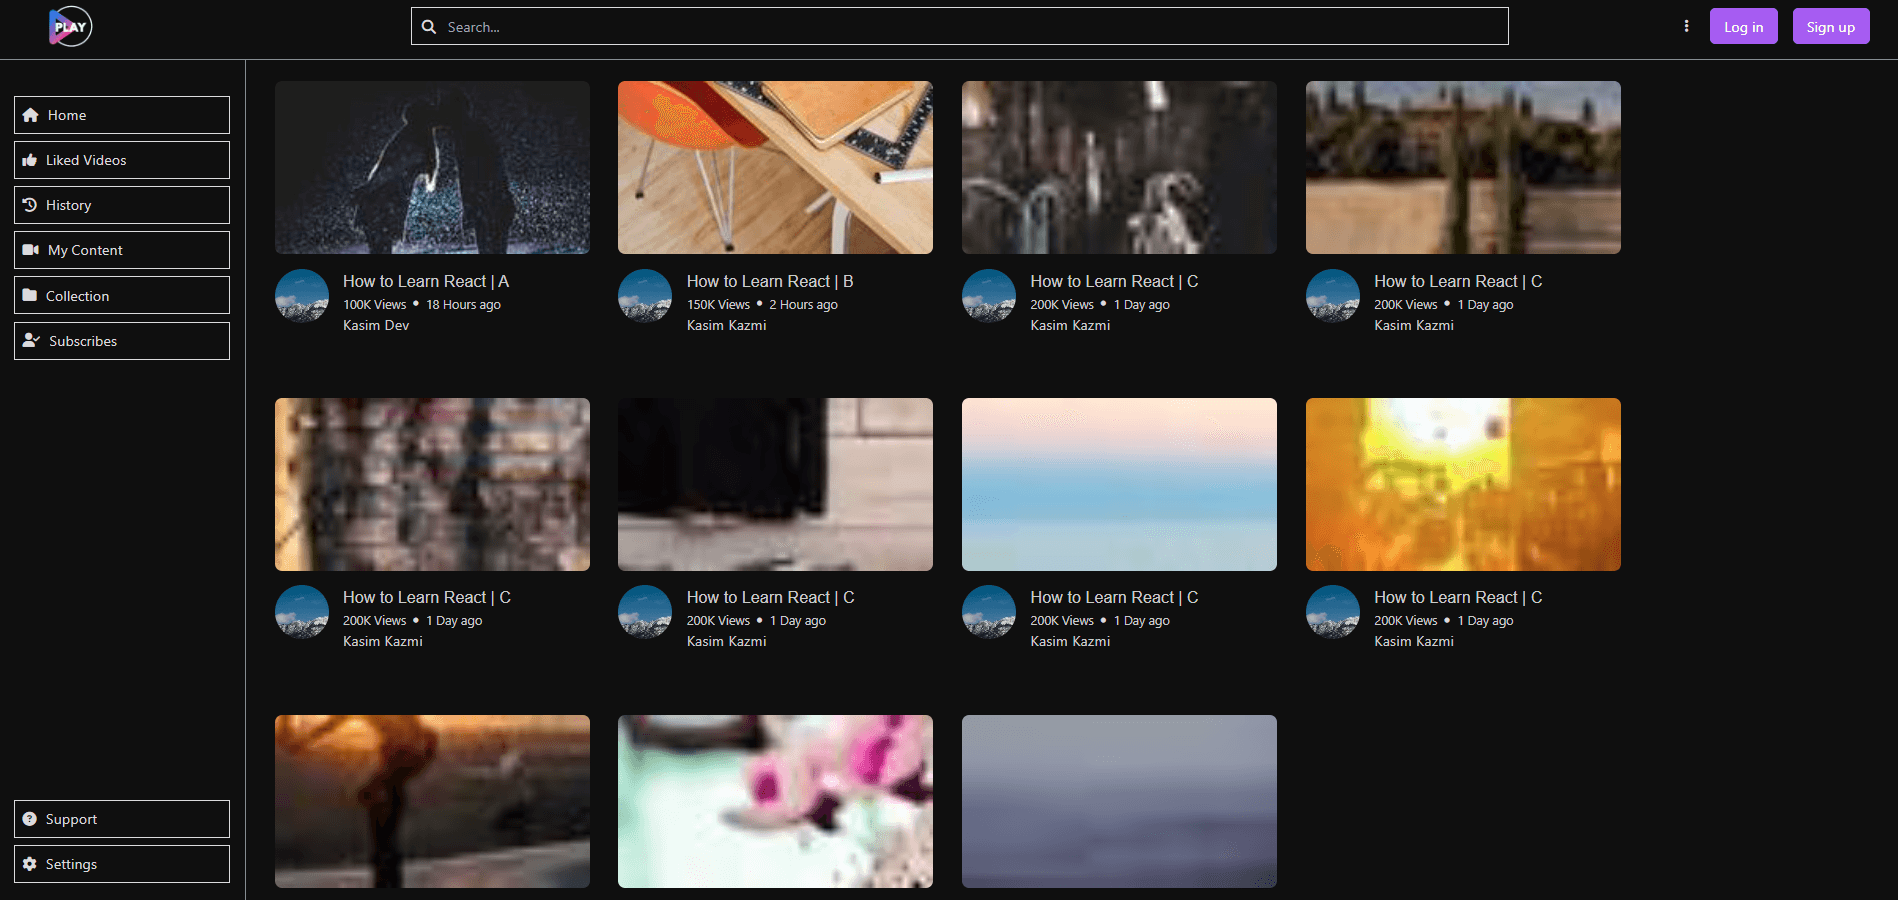
Task: Open My Content in sidebar
Action: (122, 250)
